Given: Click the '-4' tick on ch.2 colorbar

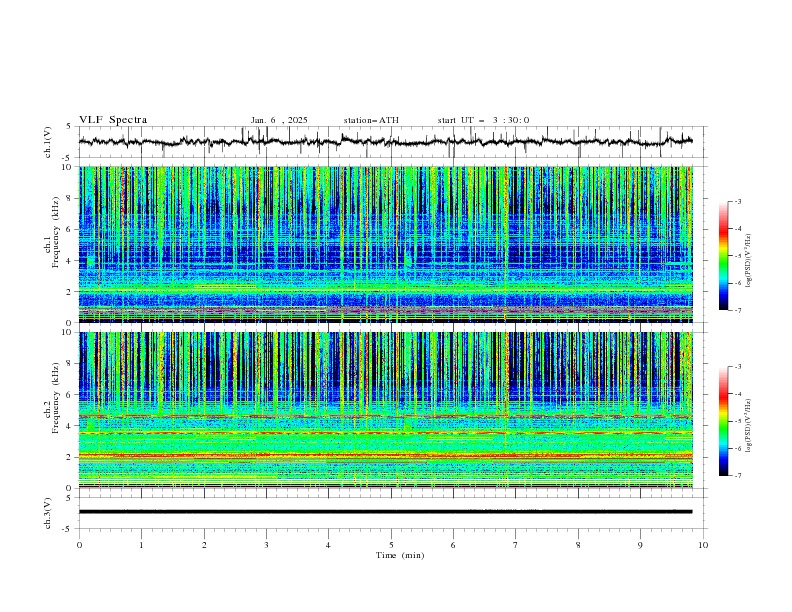Looking at the screenshot, I should (738, 394).
